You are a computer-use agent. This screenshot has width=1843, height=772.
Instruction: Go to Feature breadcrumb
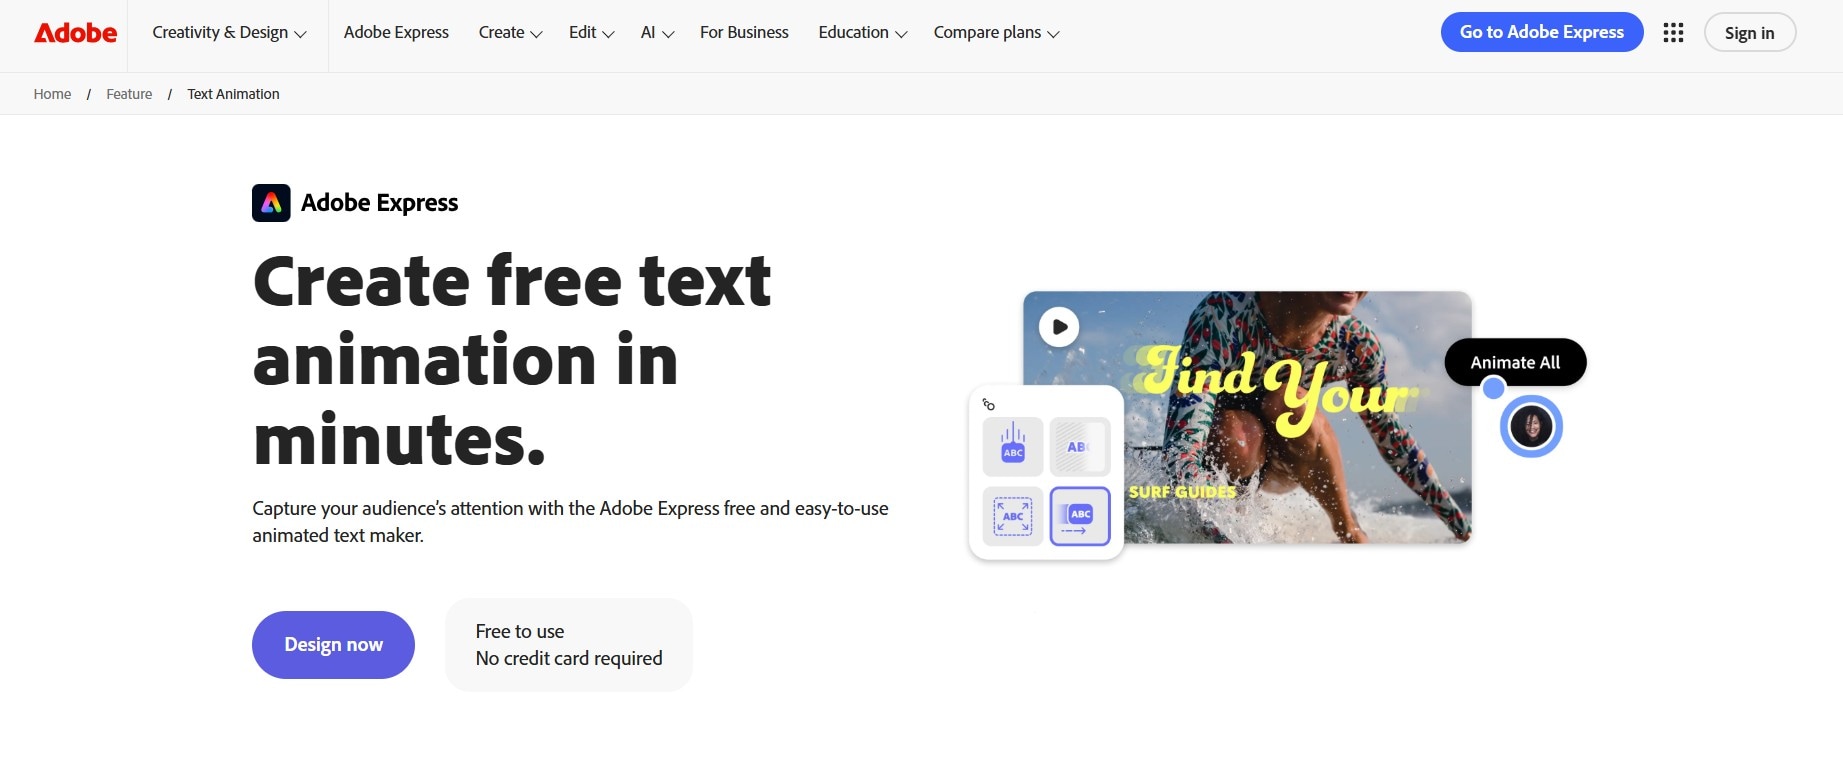coord(129,94)
